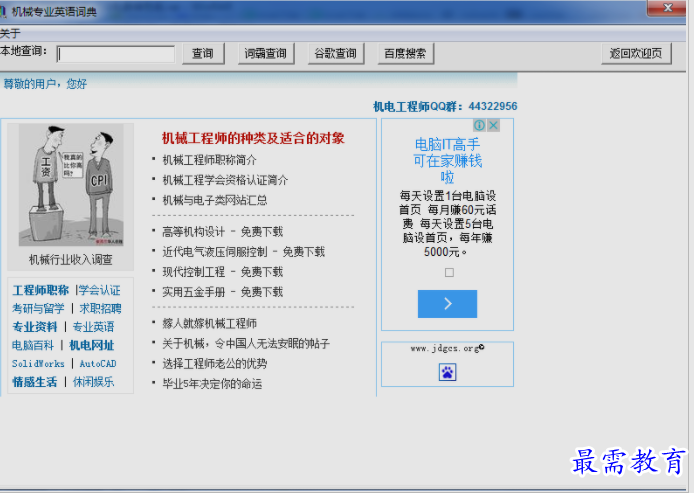Click the 词霸查询 button

(x=266, y=54)
